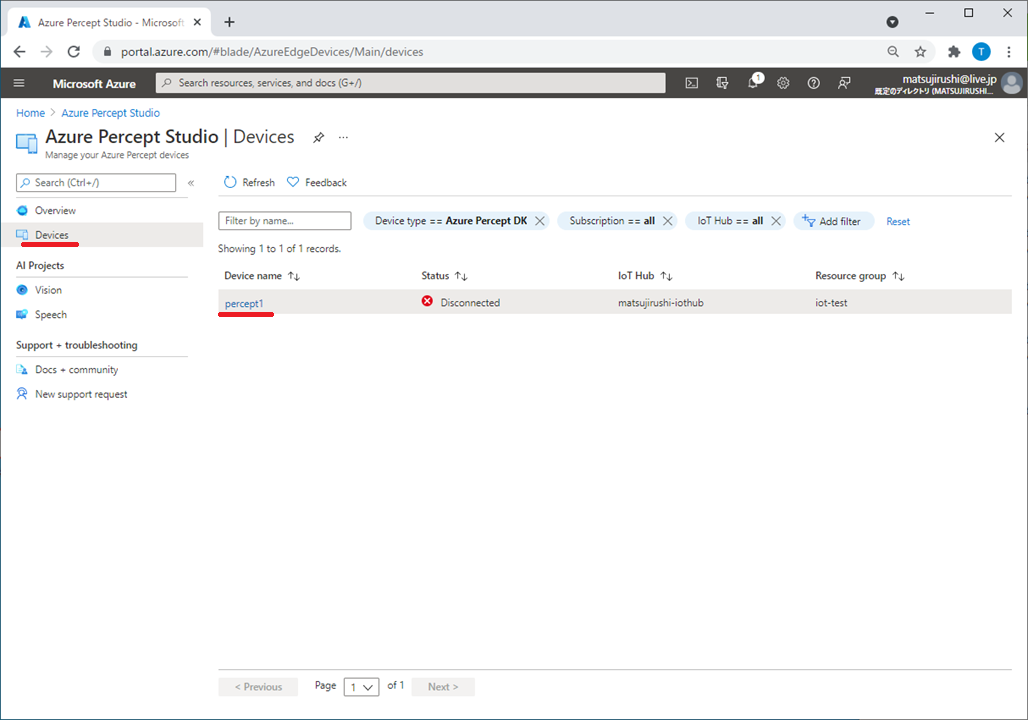Open Vision under AI Projects
Image resolution: width=1028 pixels, height=720 pixels.
tap(48, 290)
